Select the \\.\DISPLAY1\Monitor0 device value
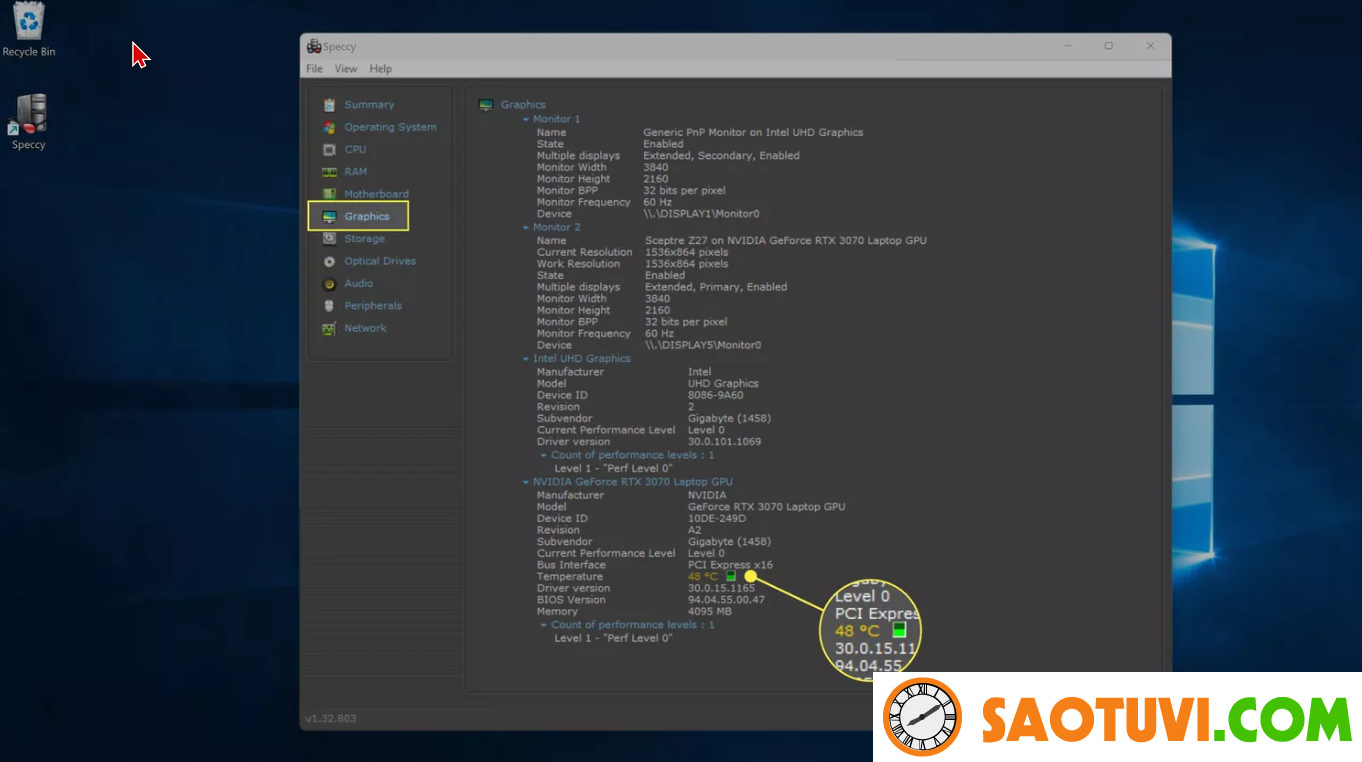The image size is (1362, 762). pyautogui.click(x=701, y=214)
